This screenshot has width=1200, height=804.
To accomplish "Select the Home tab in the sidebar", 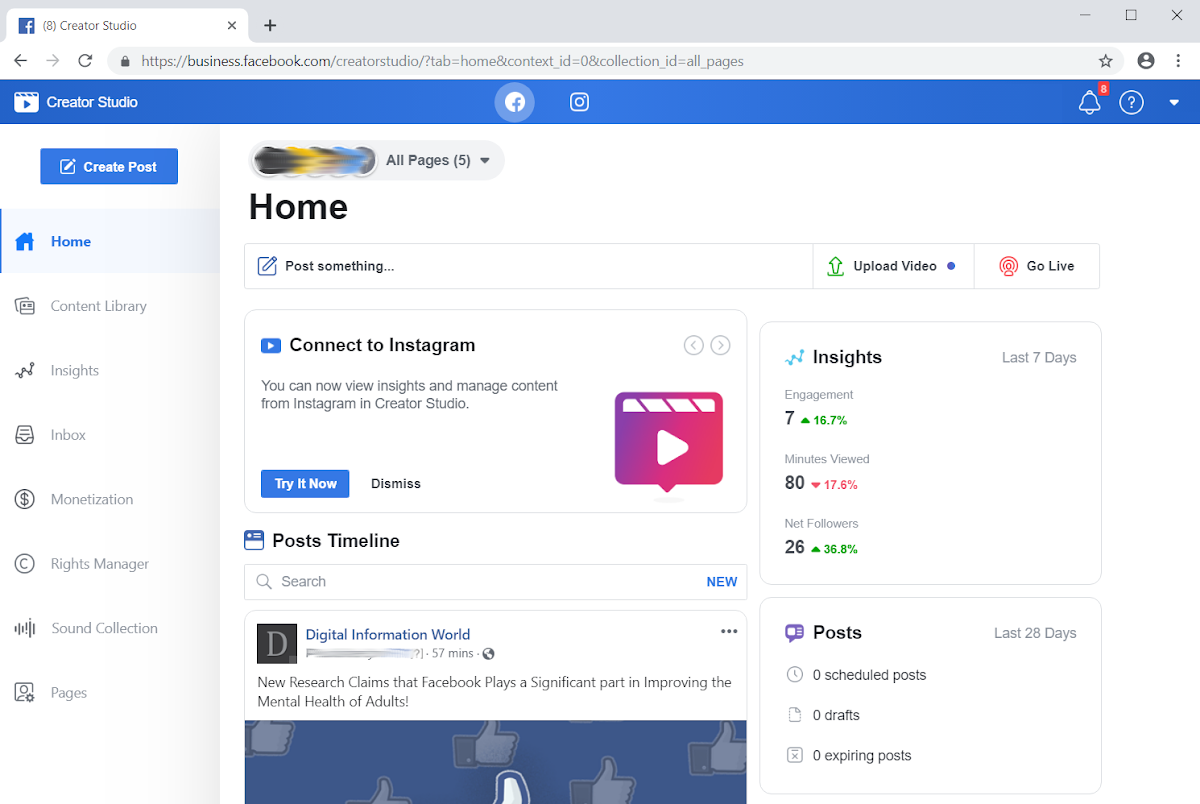I will [70, 241].
